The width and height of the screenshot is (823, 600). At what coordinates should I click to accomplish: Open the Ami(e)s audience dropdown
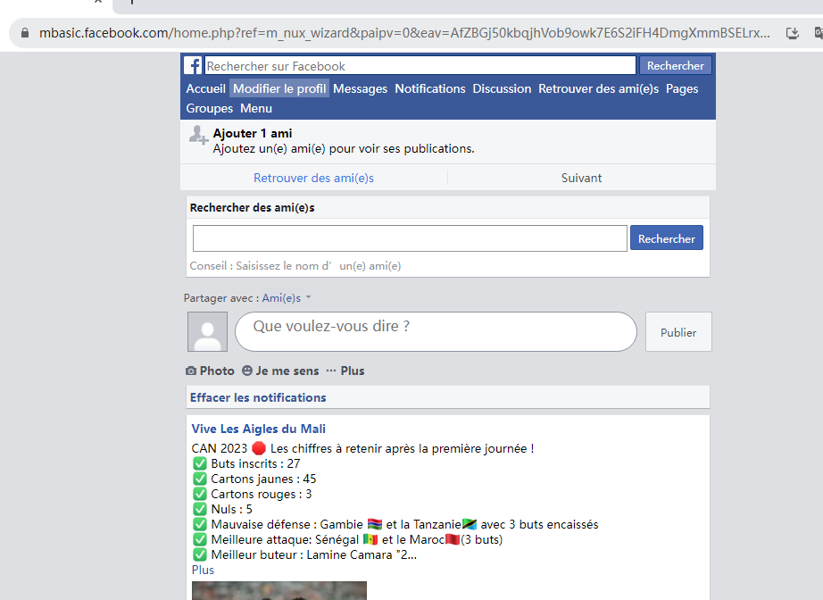[286, 298]
